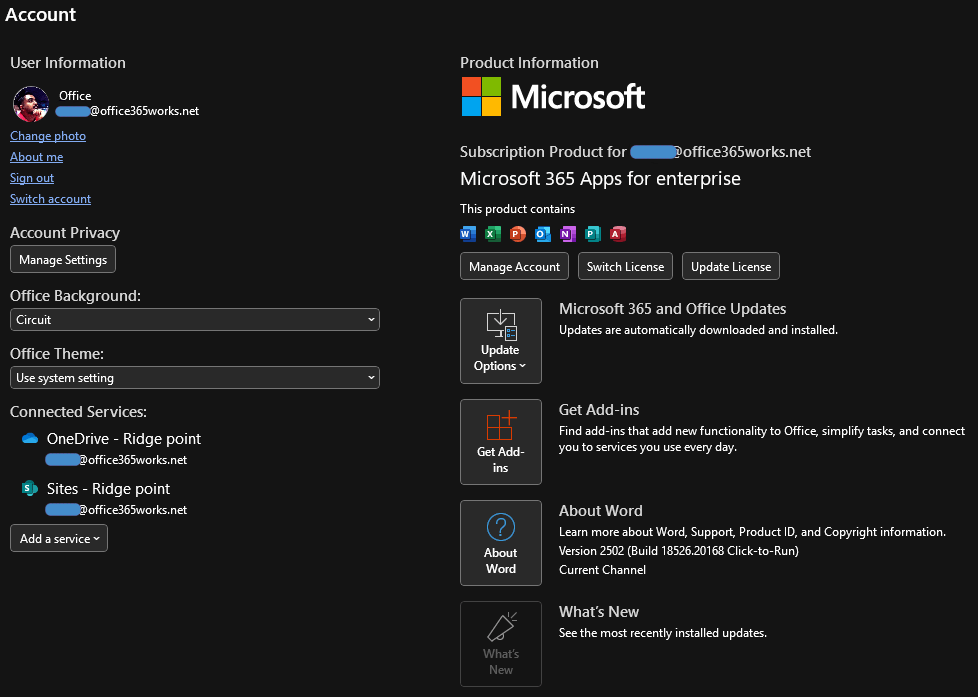Click the About Word heading text

pos(601,511)
